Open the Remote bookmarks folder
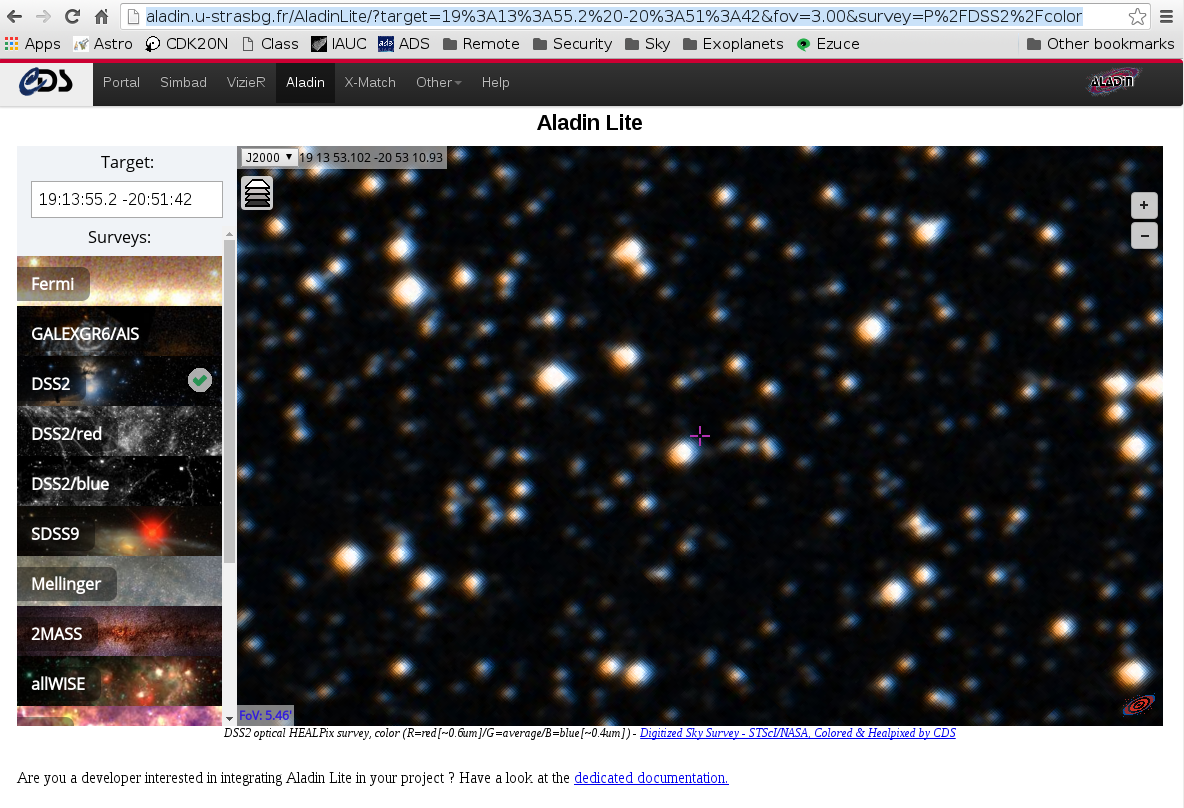This screenshot has width=1184, height=808. 481,44
